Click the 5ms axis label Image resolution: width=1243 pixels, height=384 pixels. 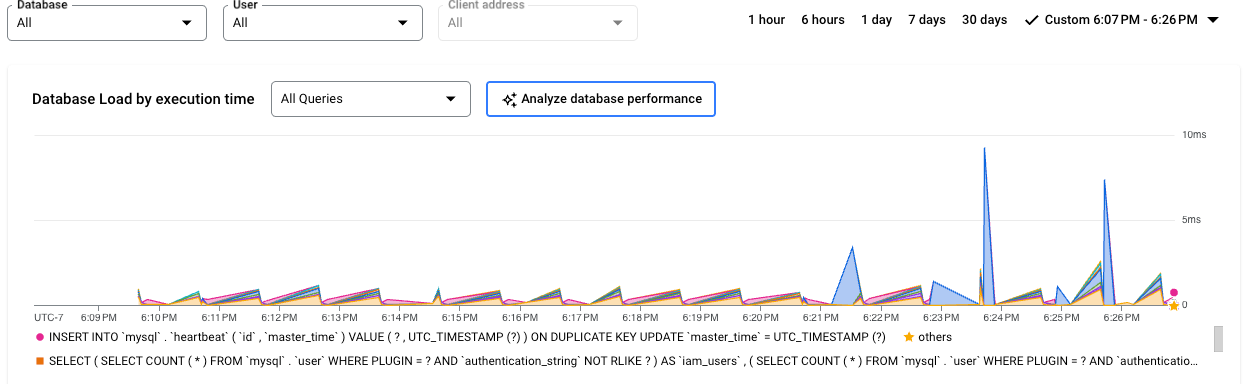[1191, 219]
